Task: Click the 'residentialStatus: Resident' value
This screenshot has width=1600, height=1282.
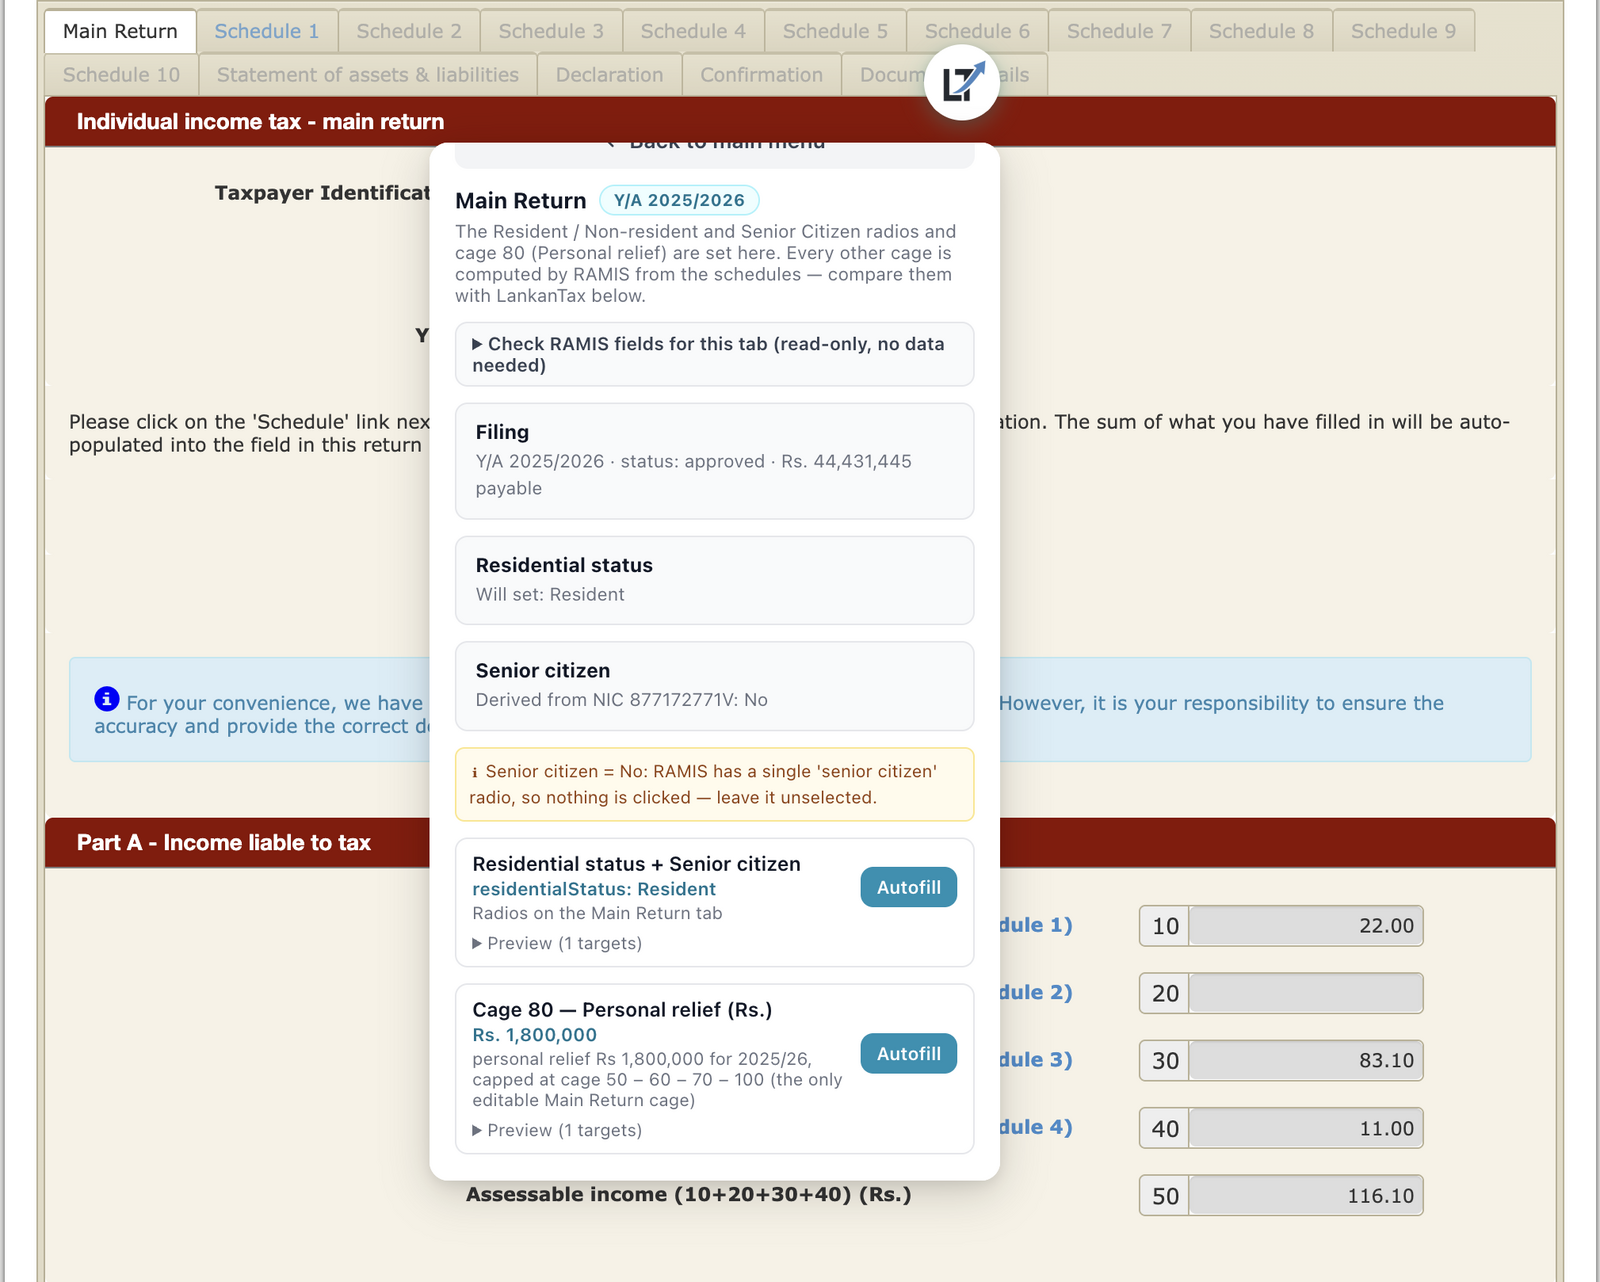Action: [x=594, y=889]
